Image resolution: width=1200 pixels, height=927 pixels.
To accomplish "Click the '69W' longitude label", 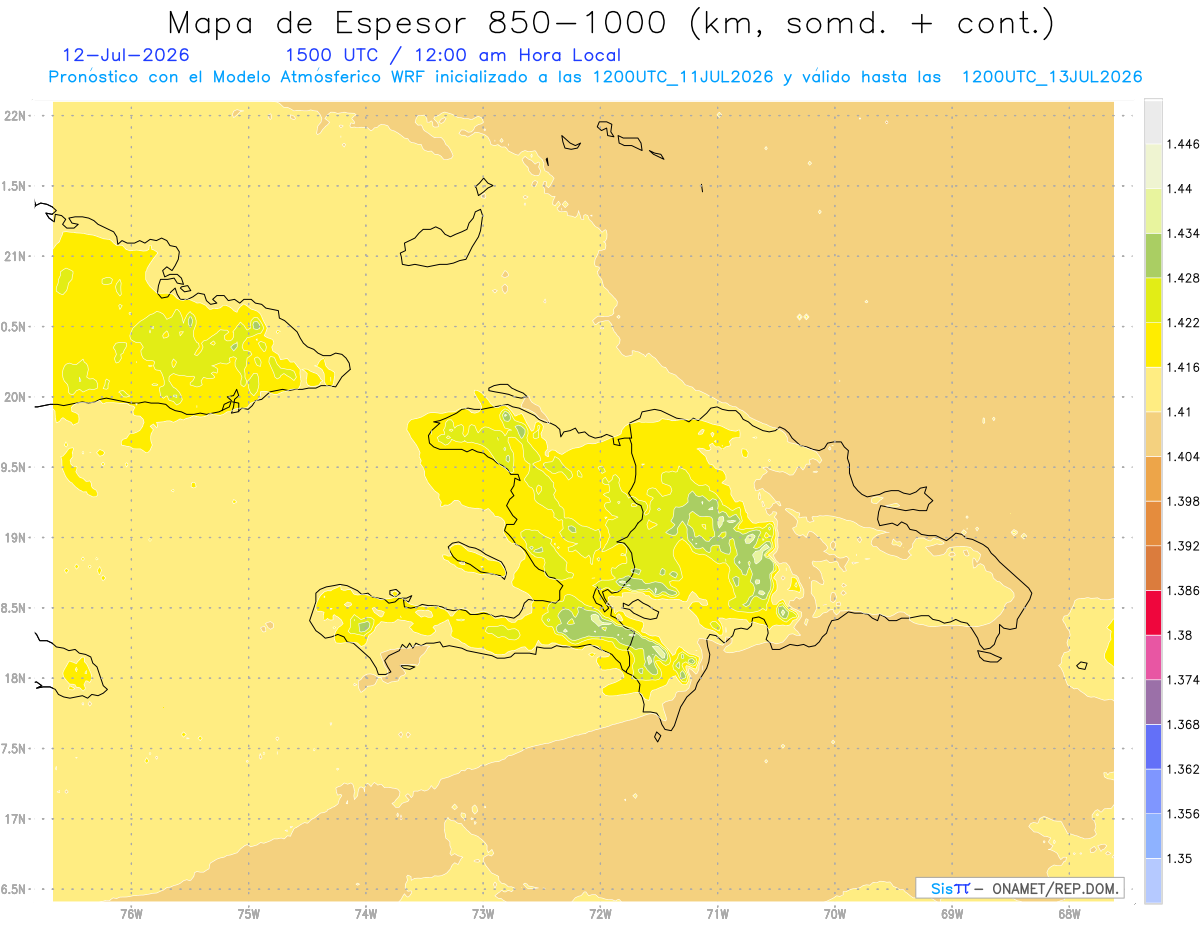I will (952, 913).
